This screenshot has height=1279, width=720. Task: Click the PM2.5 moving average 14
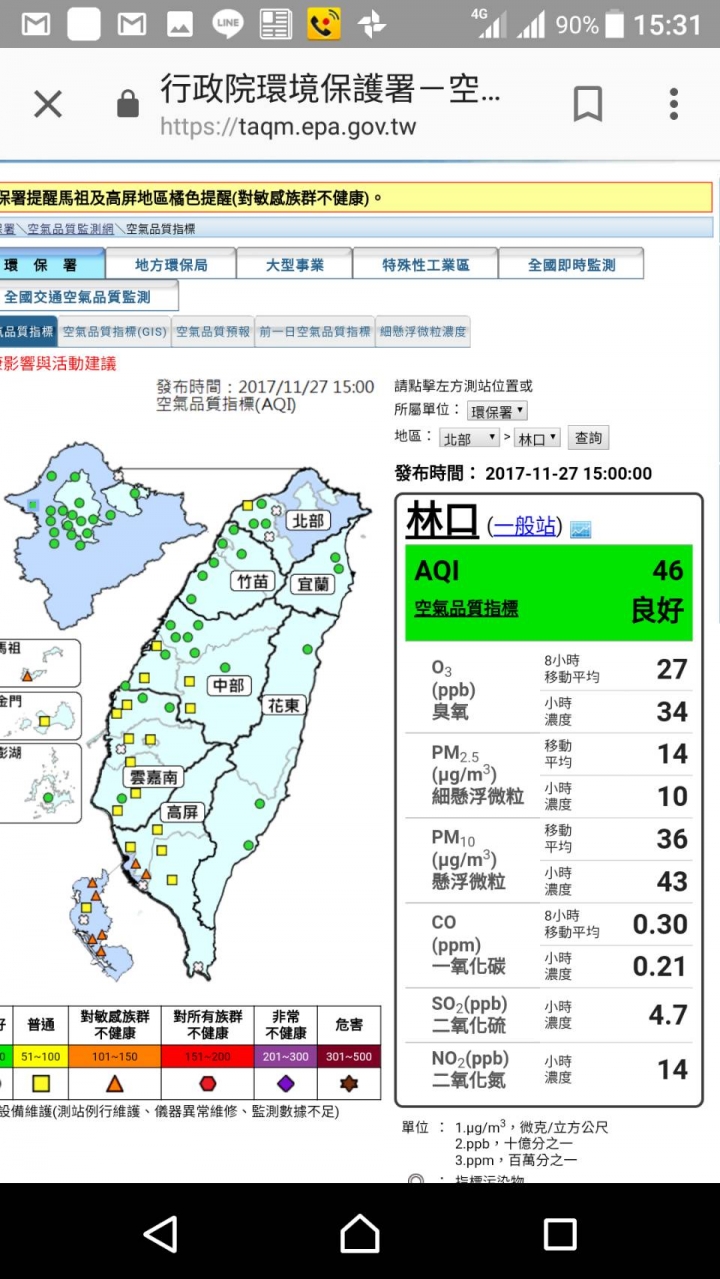[x=672, y=754]
